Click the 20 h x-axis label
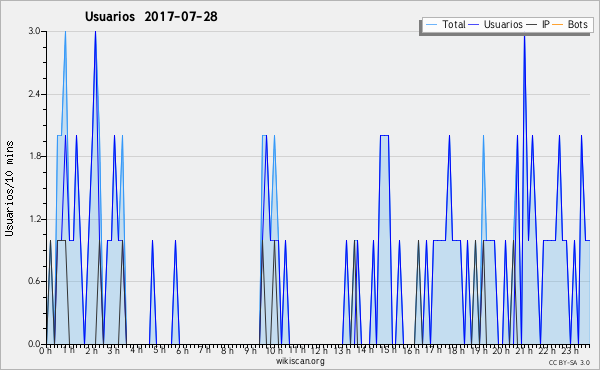The height and width of the screenshot is (370, 600). click(501, 350)
